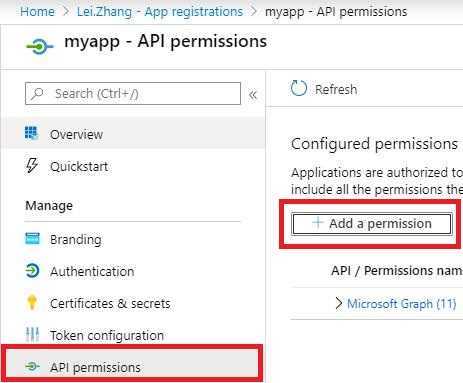Click the myapp header logo icon
Screen dimensions: 463x383
40,46
